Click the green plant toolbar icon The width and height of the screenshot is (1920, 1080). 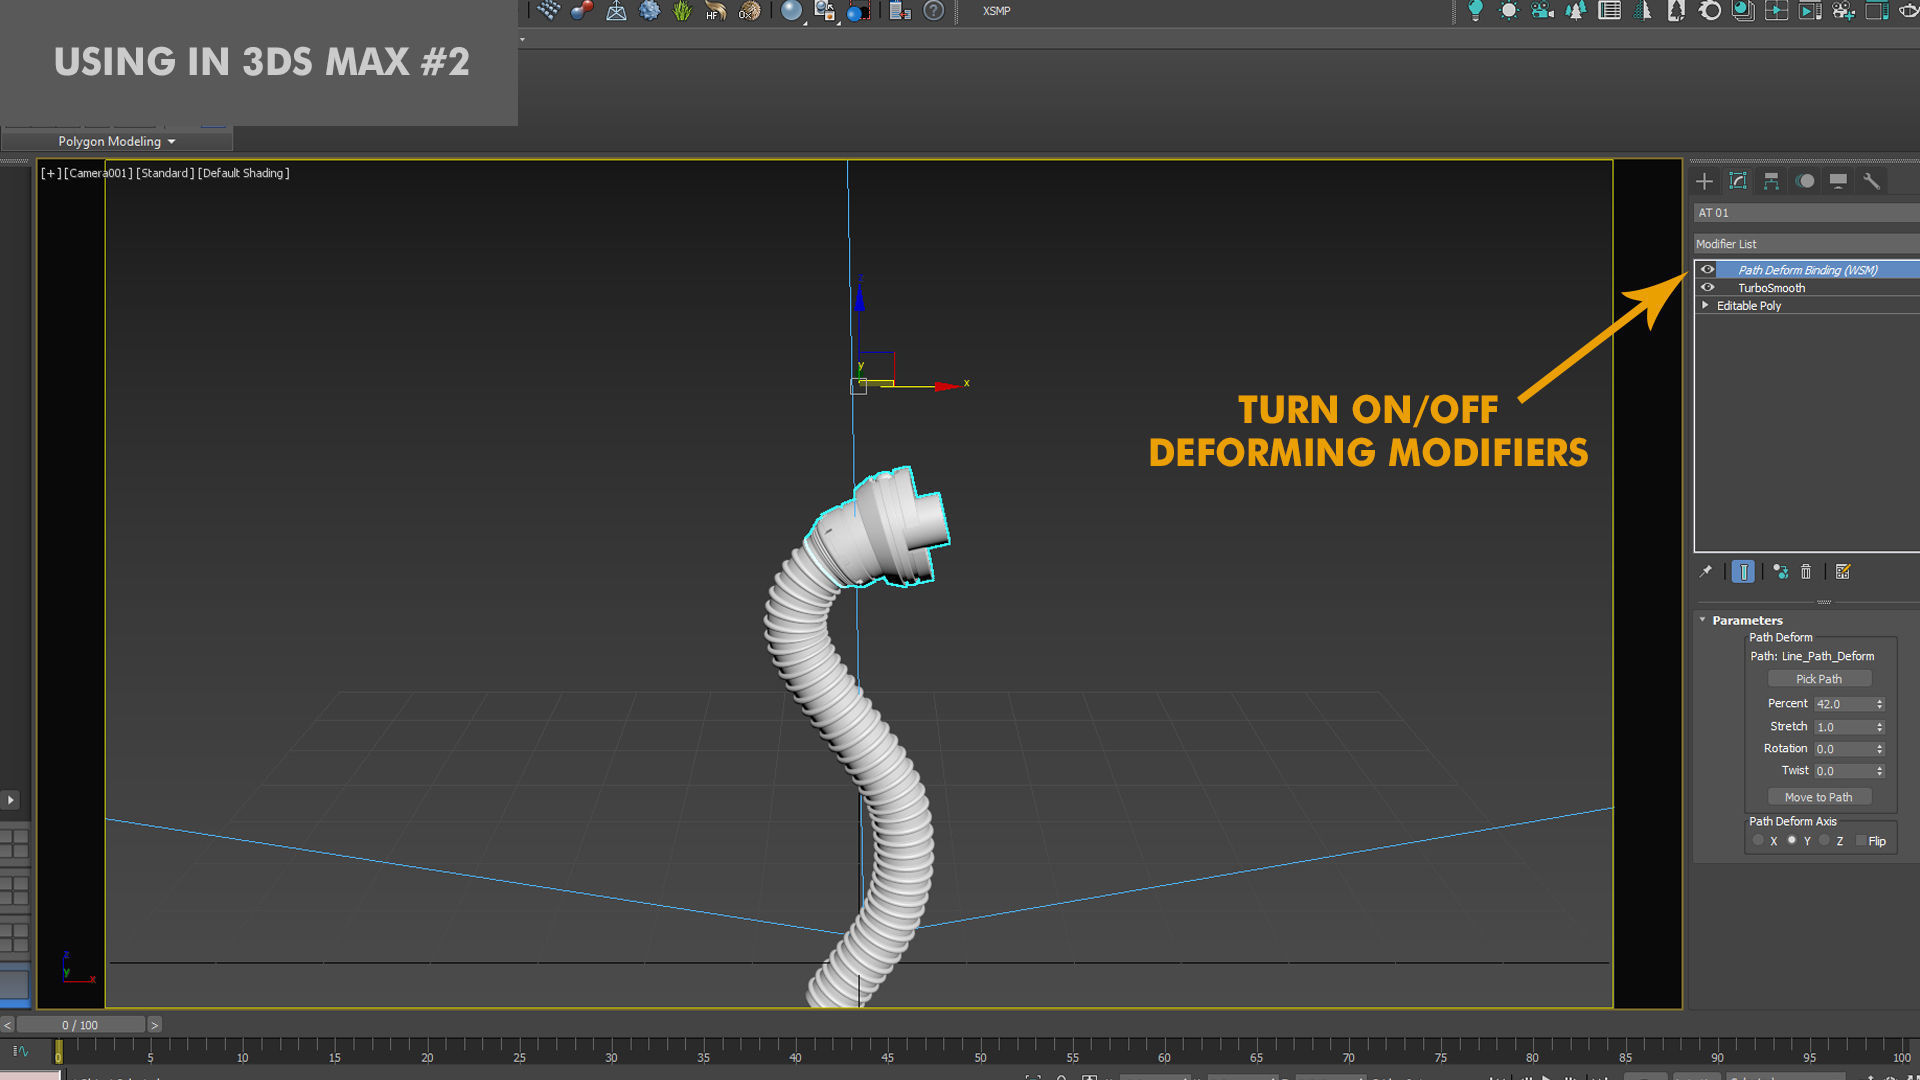pyautogui.click(x=682, y=11)
